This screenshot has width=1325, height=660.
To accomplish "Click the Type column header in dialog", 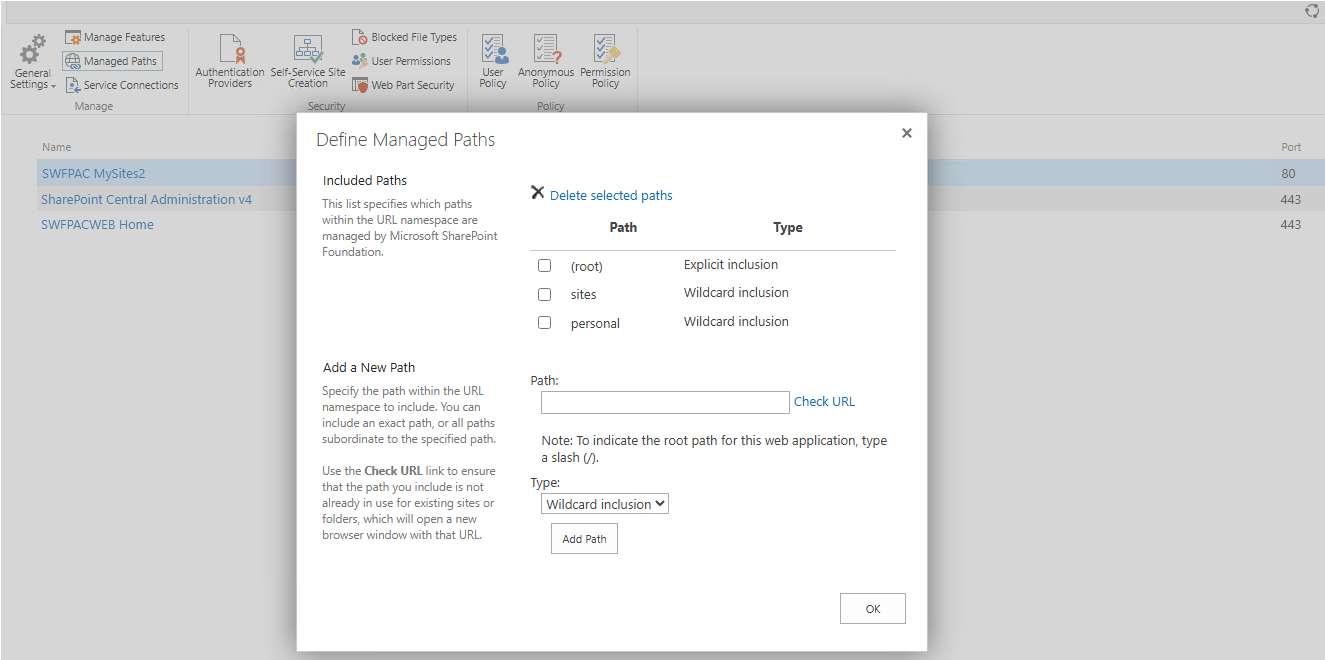I will 788,228.
